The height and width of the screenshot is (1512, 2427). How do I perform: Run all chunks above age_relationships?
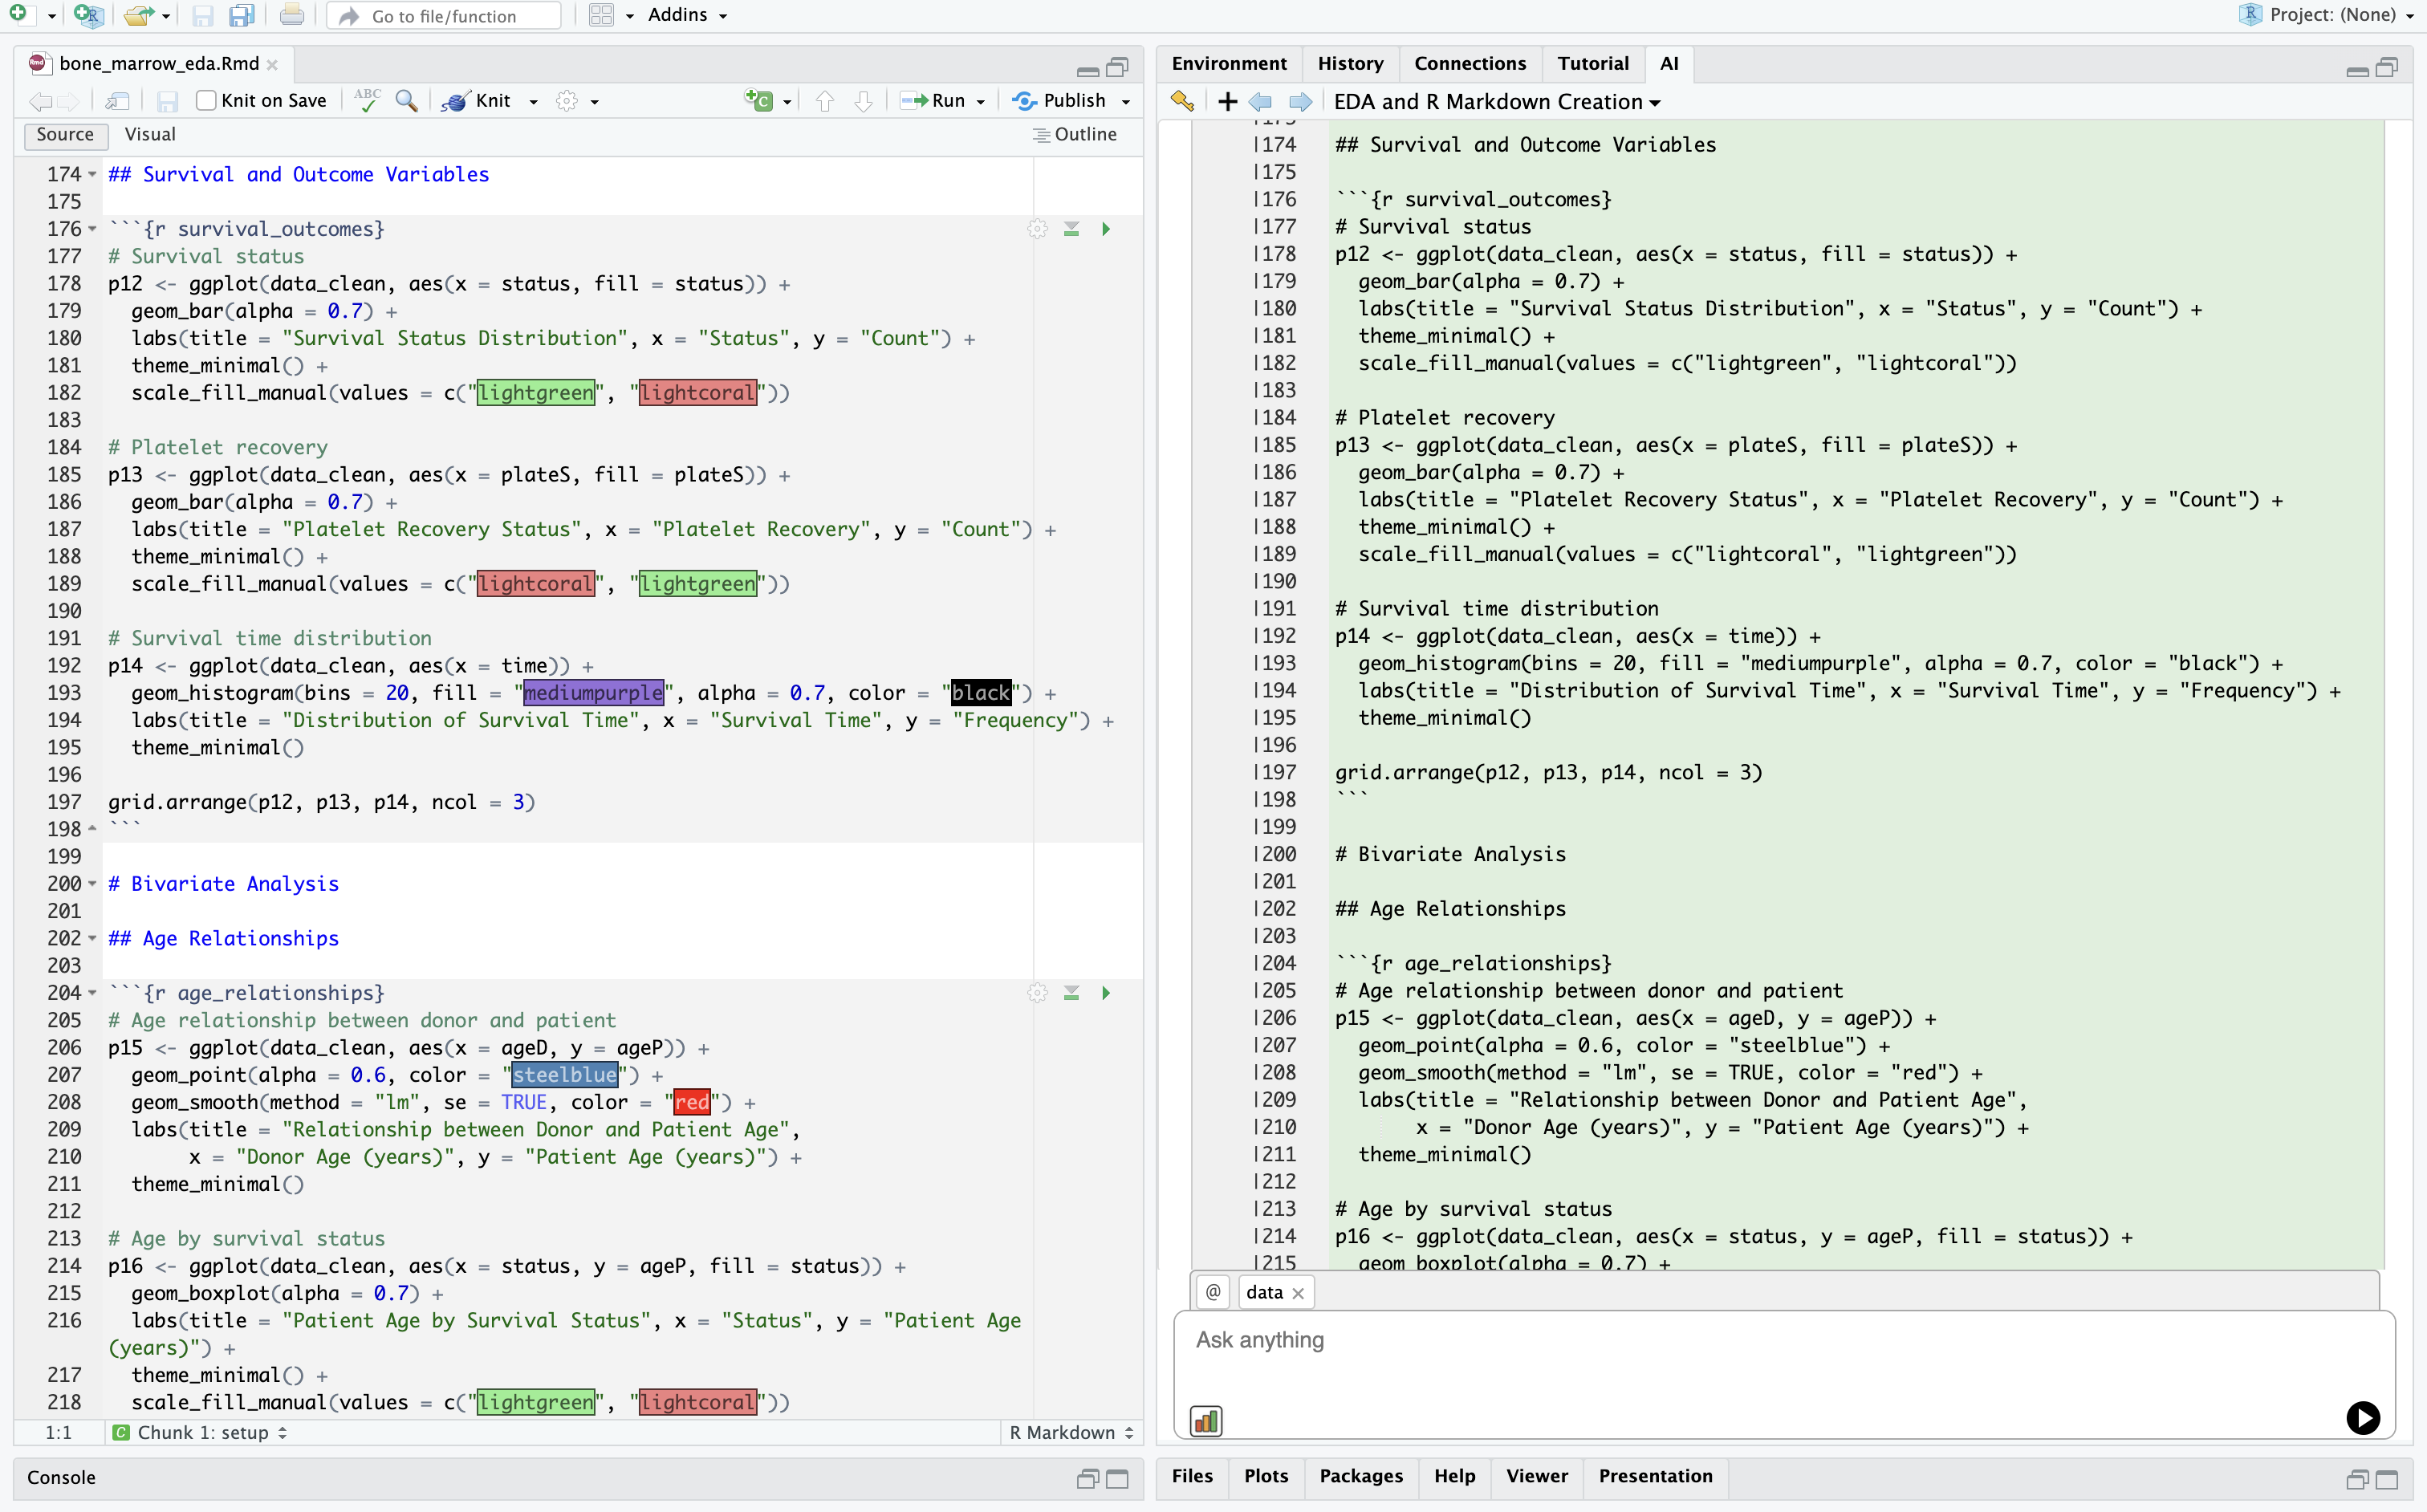1071,993
